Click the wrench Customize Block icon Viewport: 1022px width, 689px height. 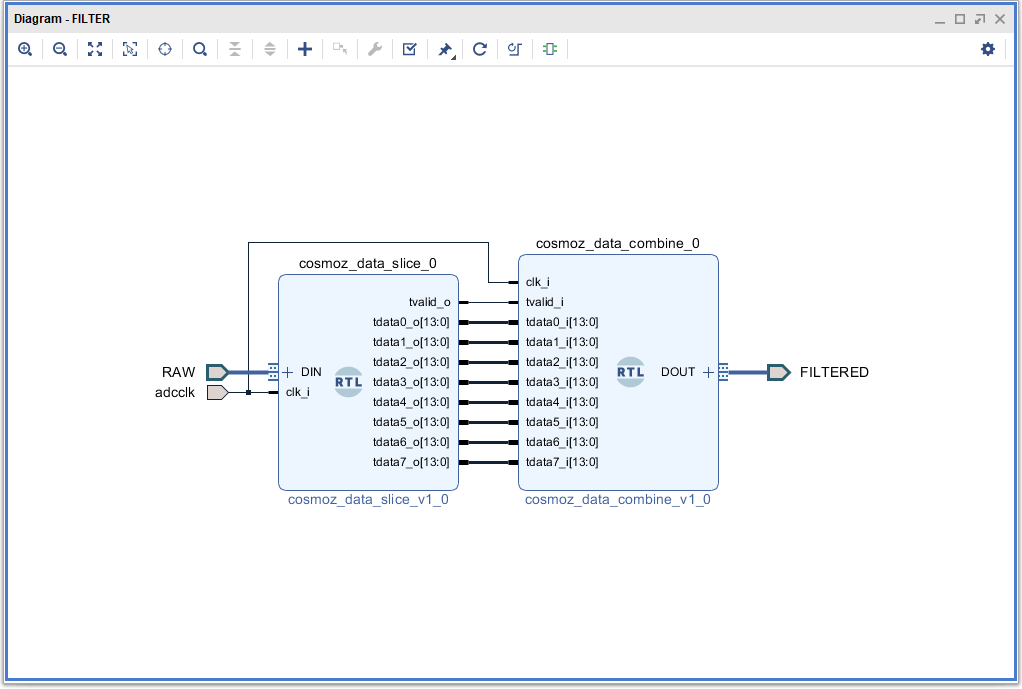click(x=375, y=49)
